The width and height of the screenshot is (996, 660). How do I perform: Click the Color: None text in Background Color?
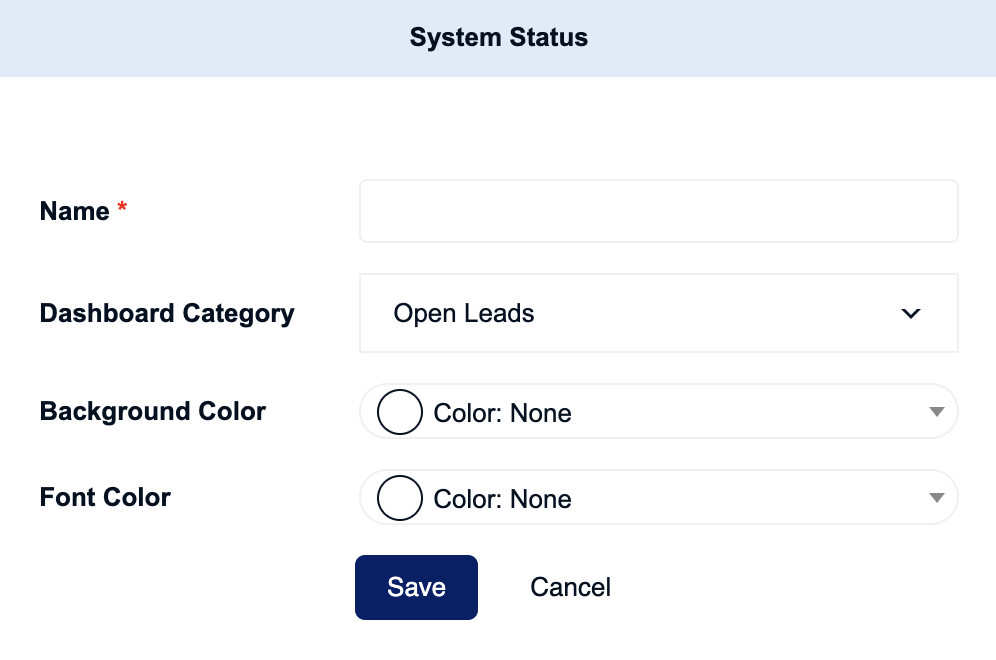pyautogui.click(x=502, y=414)
